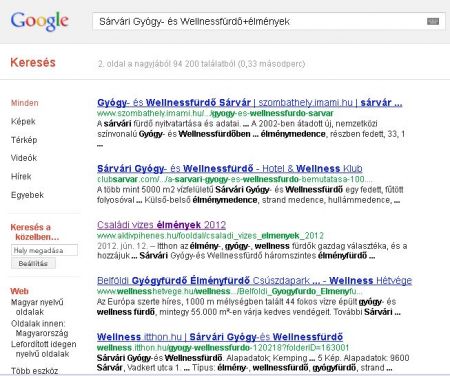Open the on-screen keyboard icon in search box
The height and width of the screenshot is (376, 450).
(433, 22)
